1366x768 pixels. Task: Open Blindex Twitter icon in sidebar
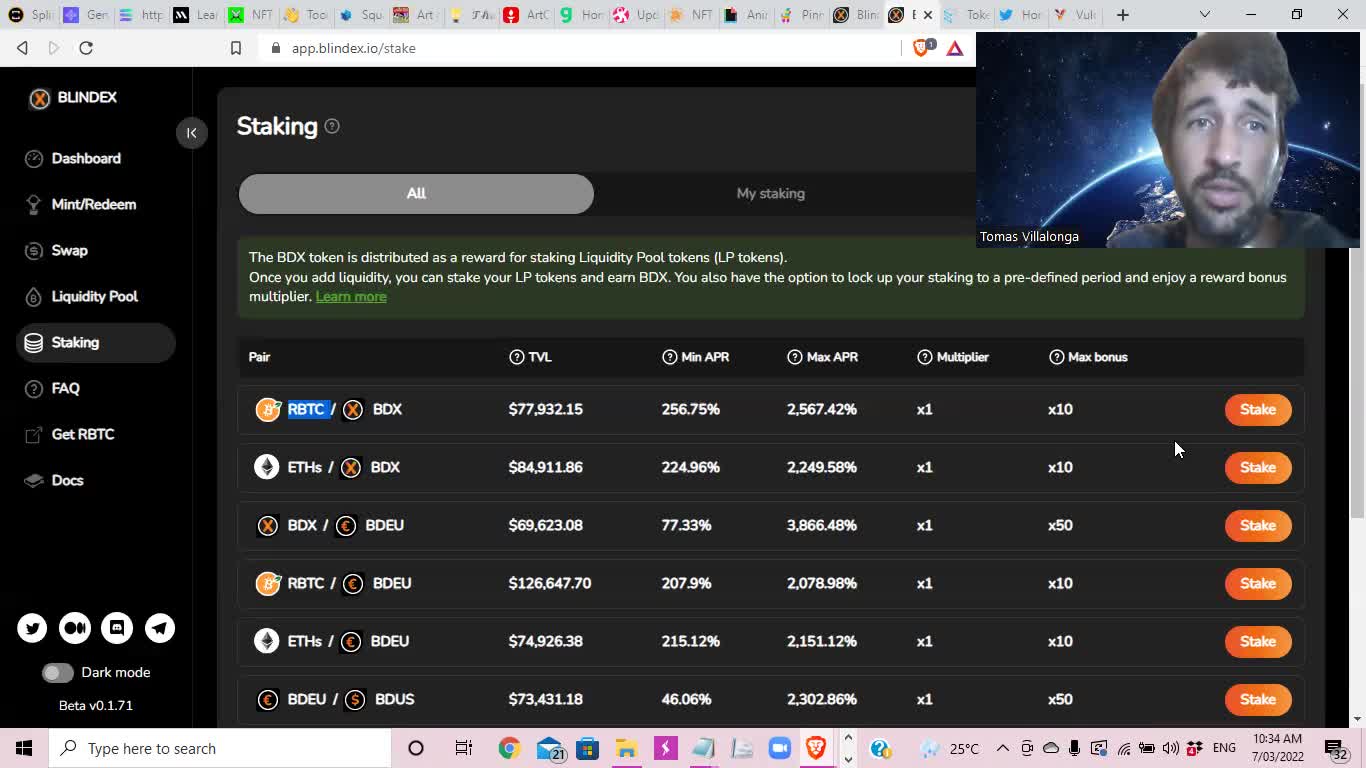pos(32,628)
